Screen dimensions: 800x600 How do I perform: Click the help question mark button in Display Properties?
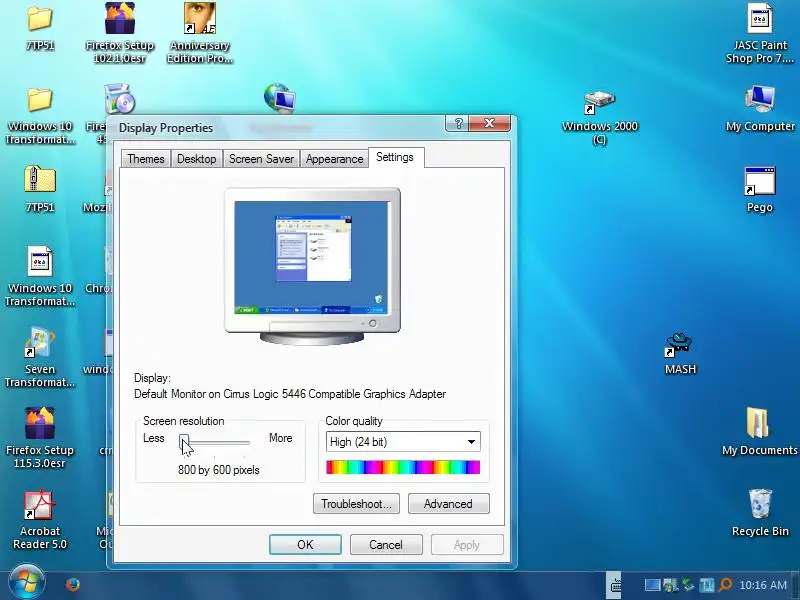point(458,123)
